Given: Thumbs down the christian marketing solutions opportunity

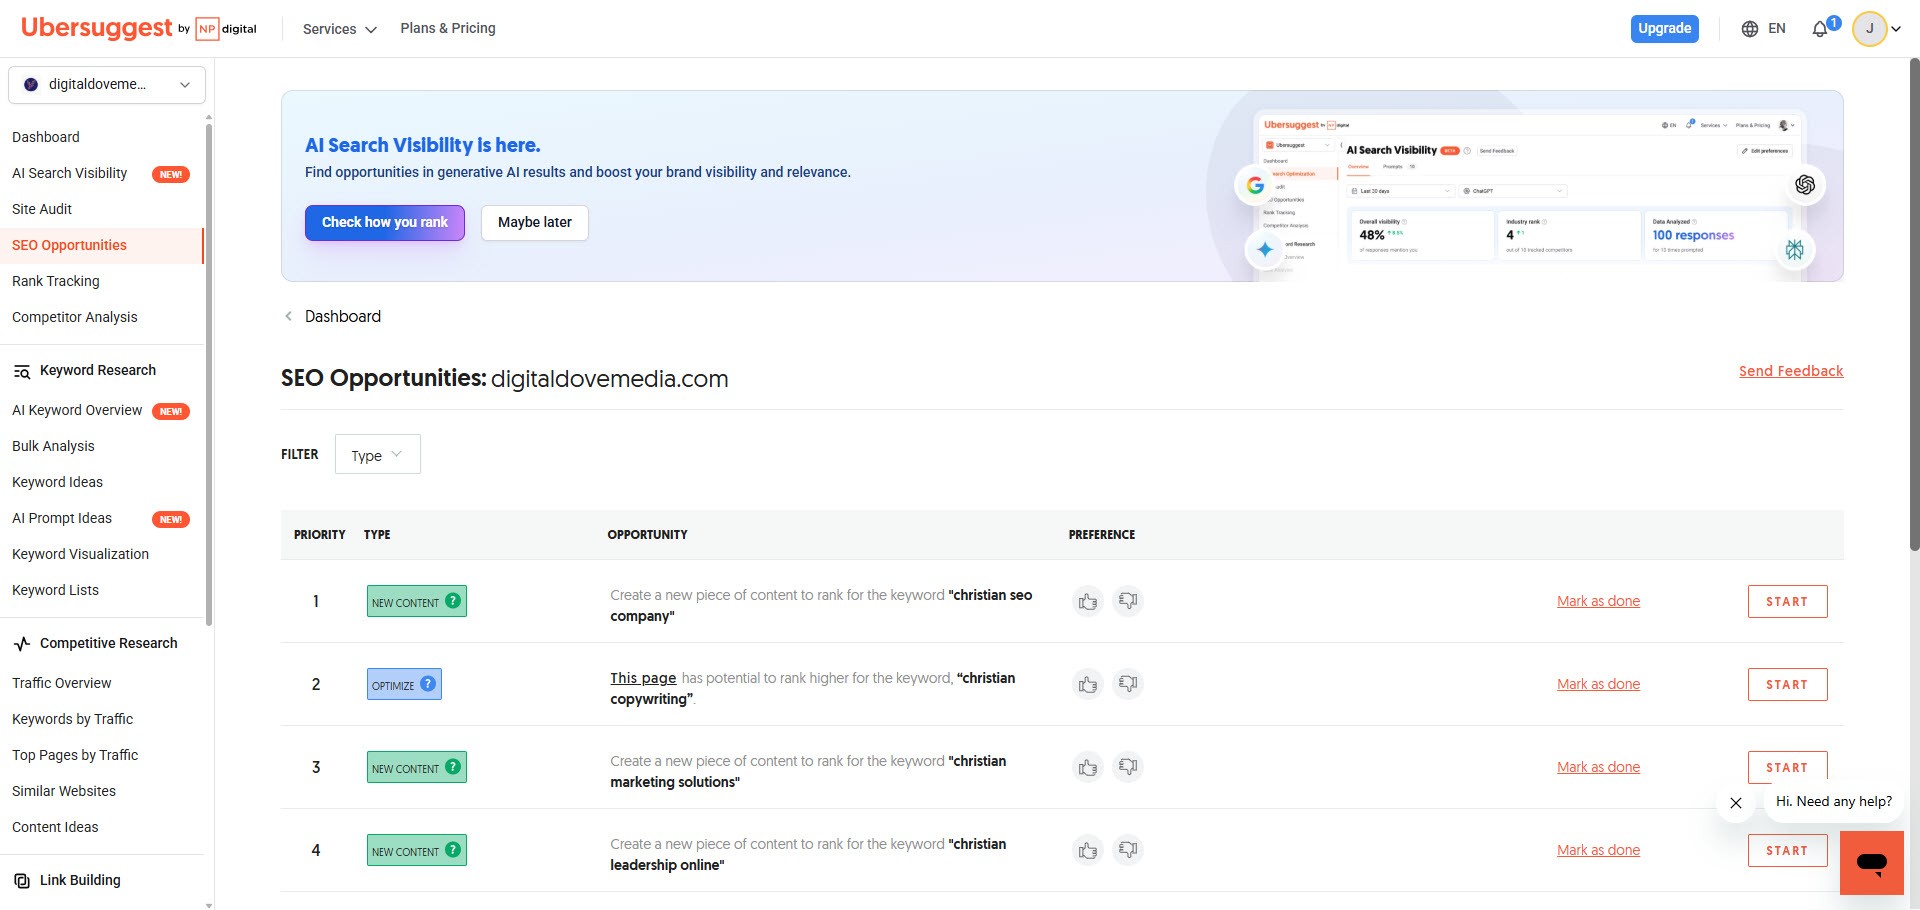Looking at the screenshot, I should click(1128, 767).
